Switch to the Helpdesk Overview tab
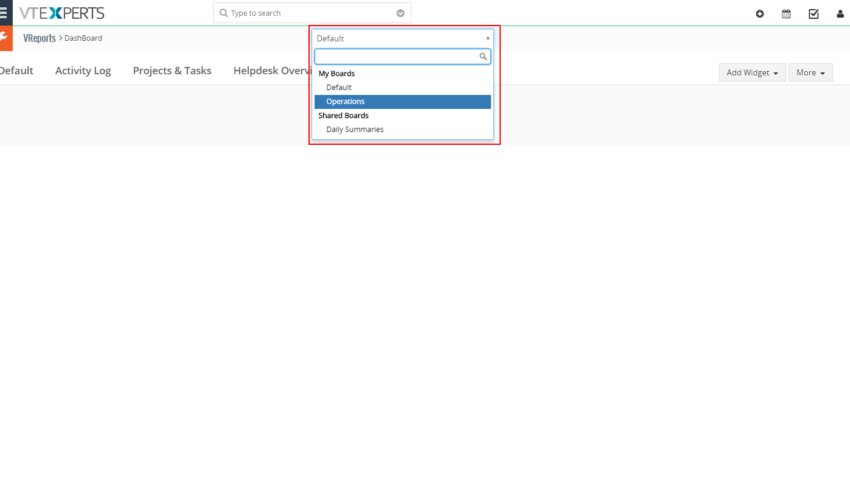This screenshot has width=850, height=485. (271, 70)
